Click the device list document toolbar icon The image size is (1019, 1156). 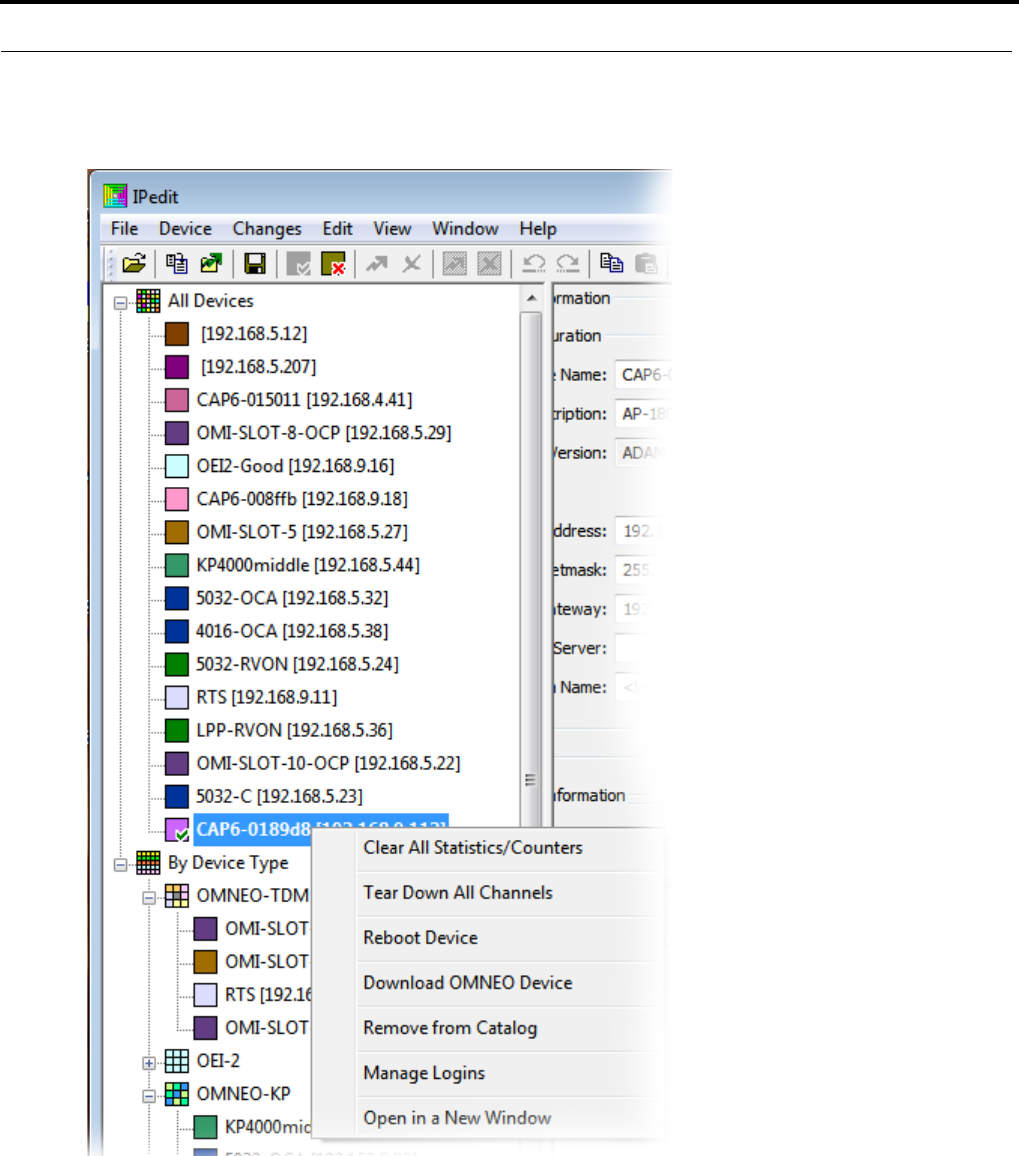tap(176, 263)
